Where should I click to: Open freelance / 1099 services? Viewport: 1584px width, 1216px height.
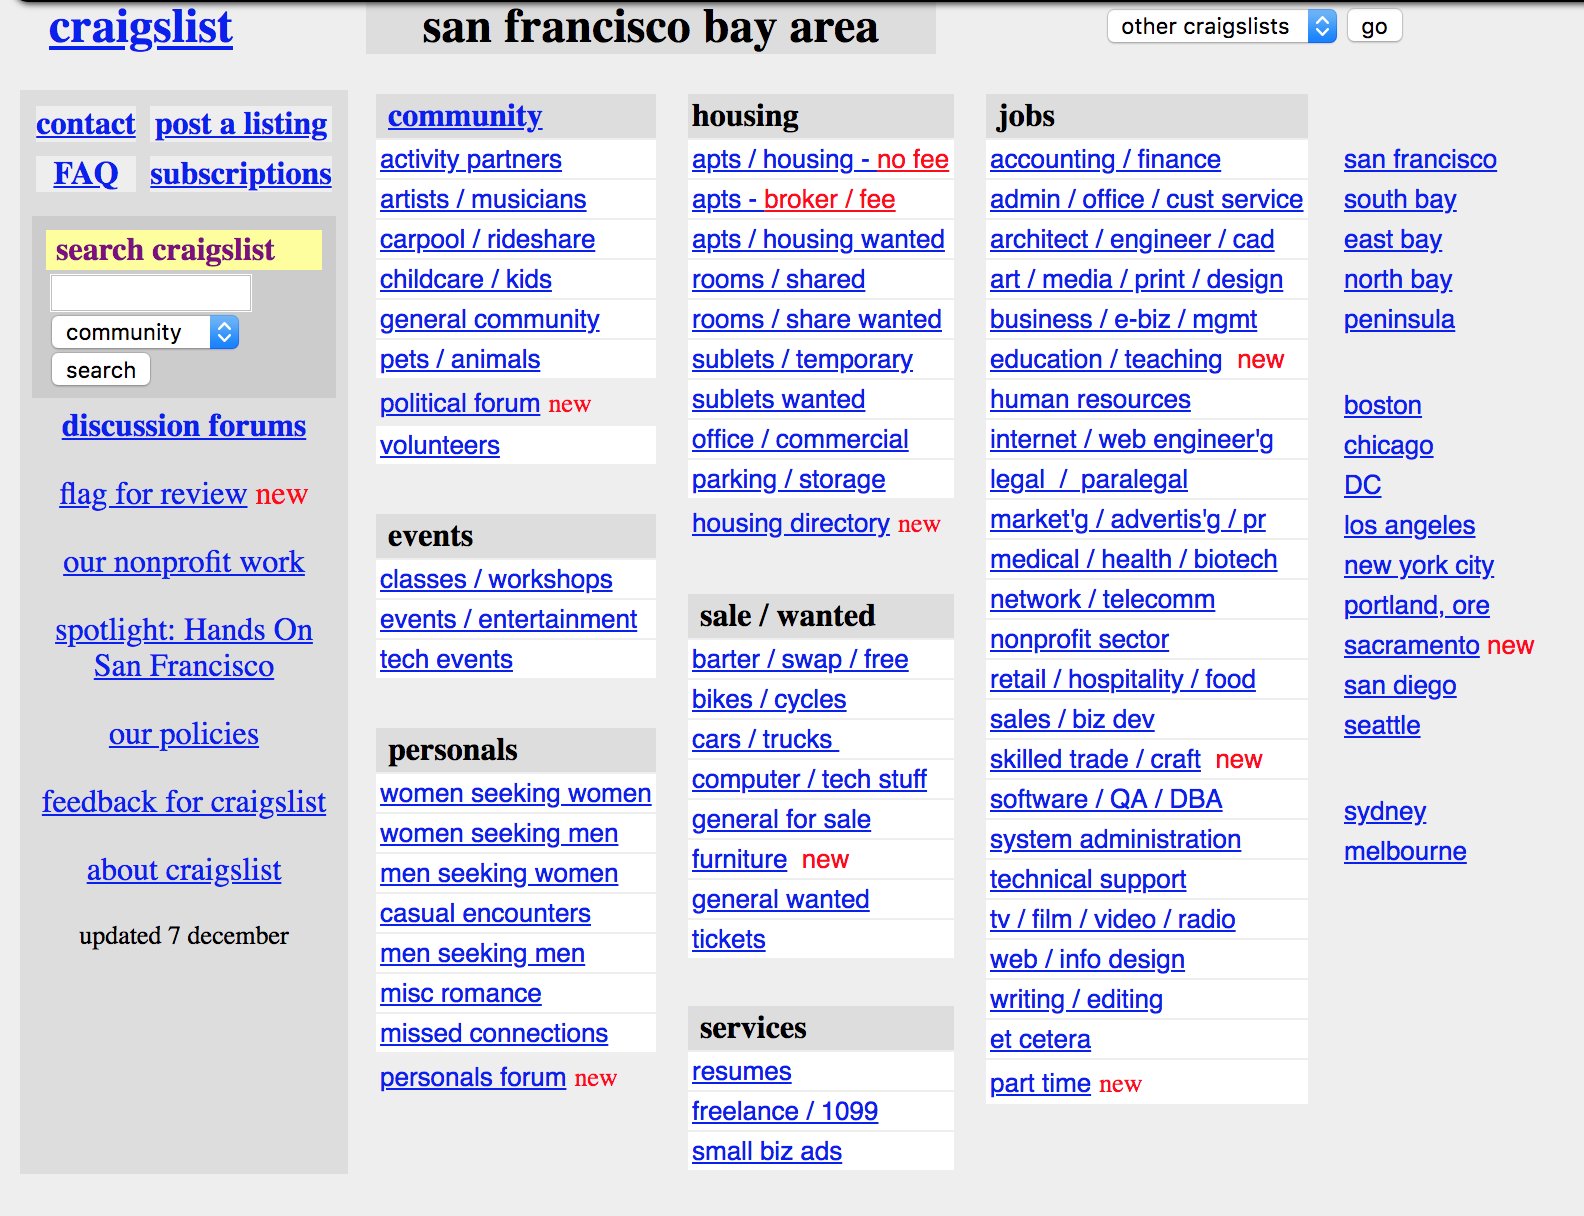coord(785,1111)
